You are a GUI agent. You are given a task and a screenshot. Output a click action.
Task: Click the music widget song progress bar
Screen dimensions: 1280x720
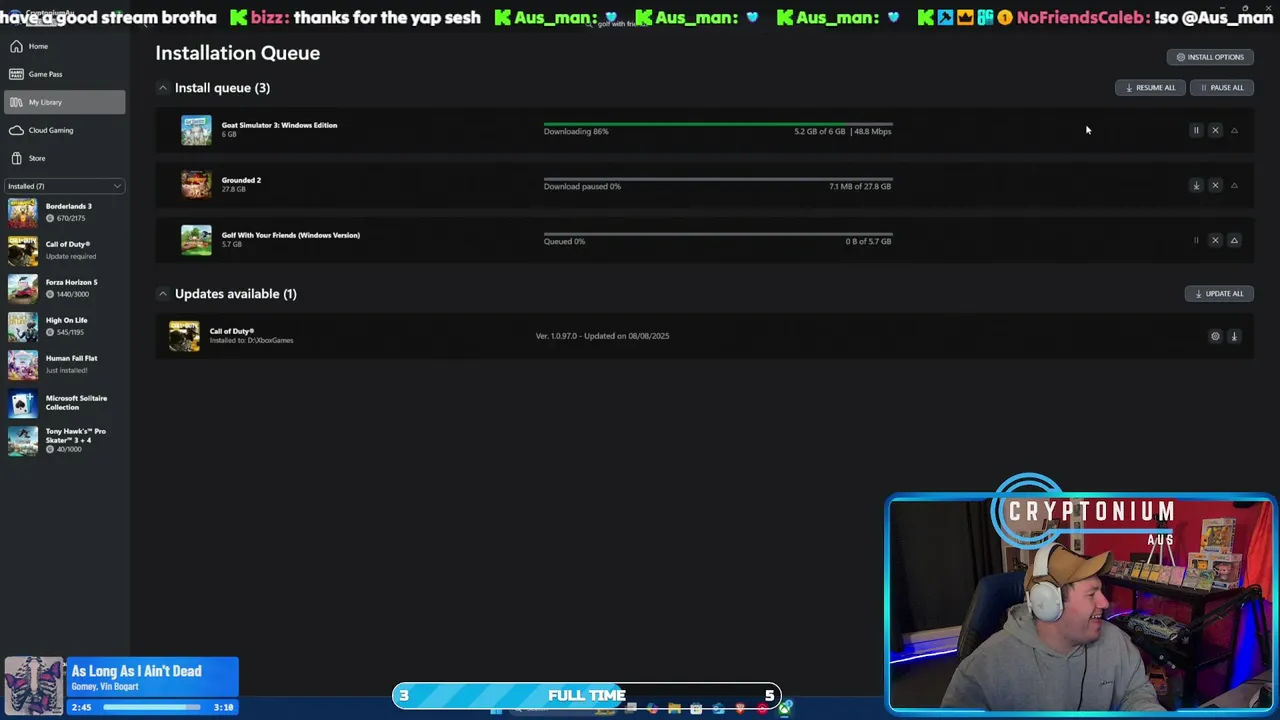(151, 707)
